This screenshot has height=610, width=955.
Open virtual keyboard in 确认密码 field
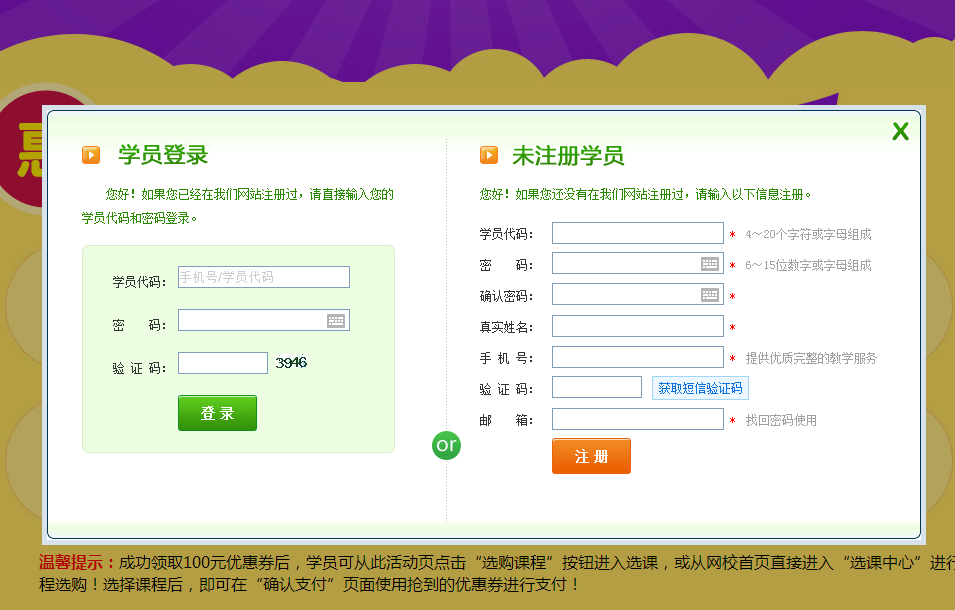tap(710, 295)
